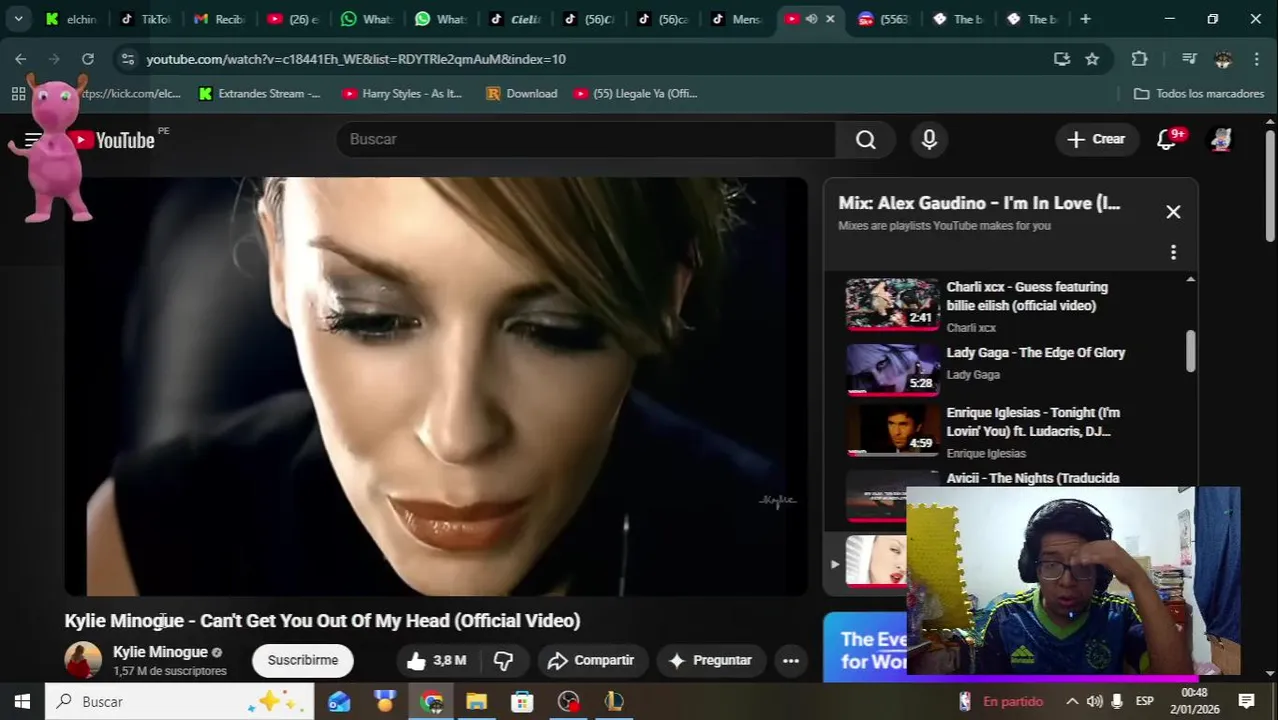This screenshot has height=720, width=1278.
Task: Click on the video player
Action: pos(436,387)
